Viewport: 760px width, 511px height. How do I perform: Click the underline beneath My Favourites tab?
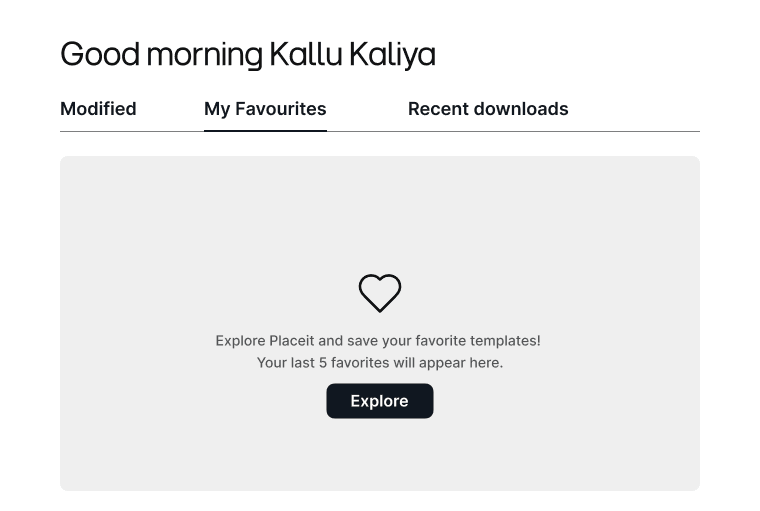click(x=265, y=130)
